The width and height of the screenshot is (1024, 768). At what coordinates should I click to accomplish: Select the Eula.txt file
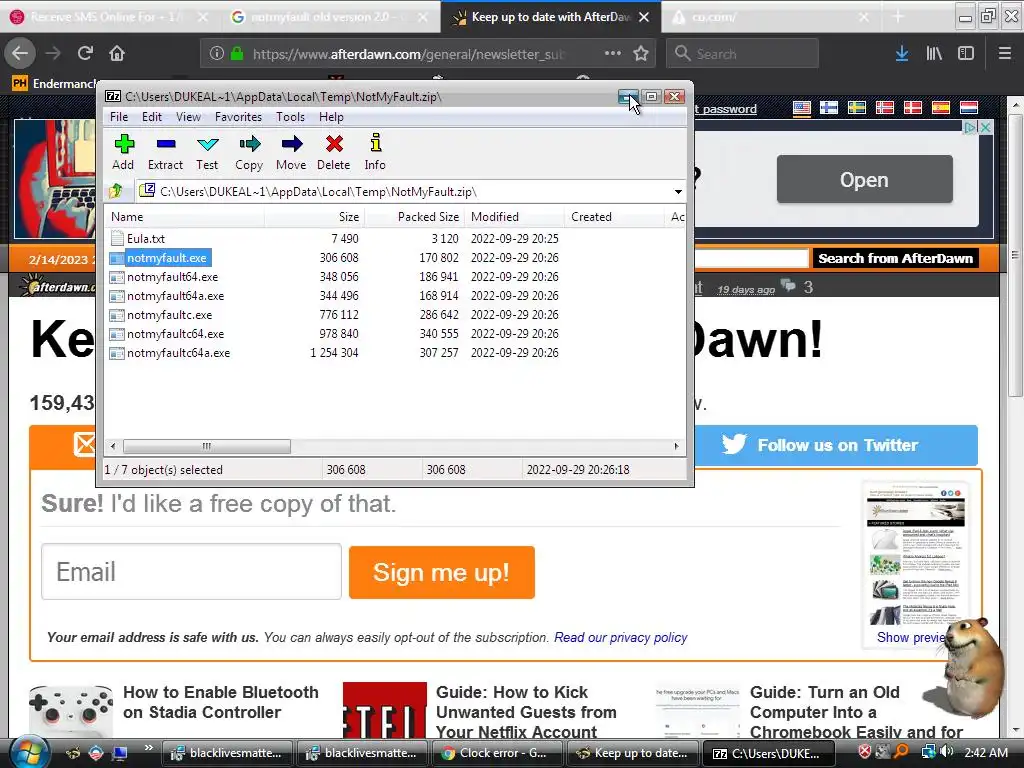pyautogui.click(x=146, y=238)
